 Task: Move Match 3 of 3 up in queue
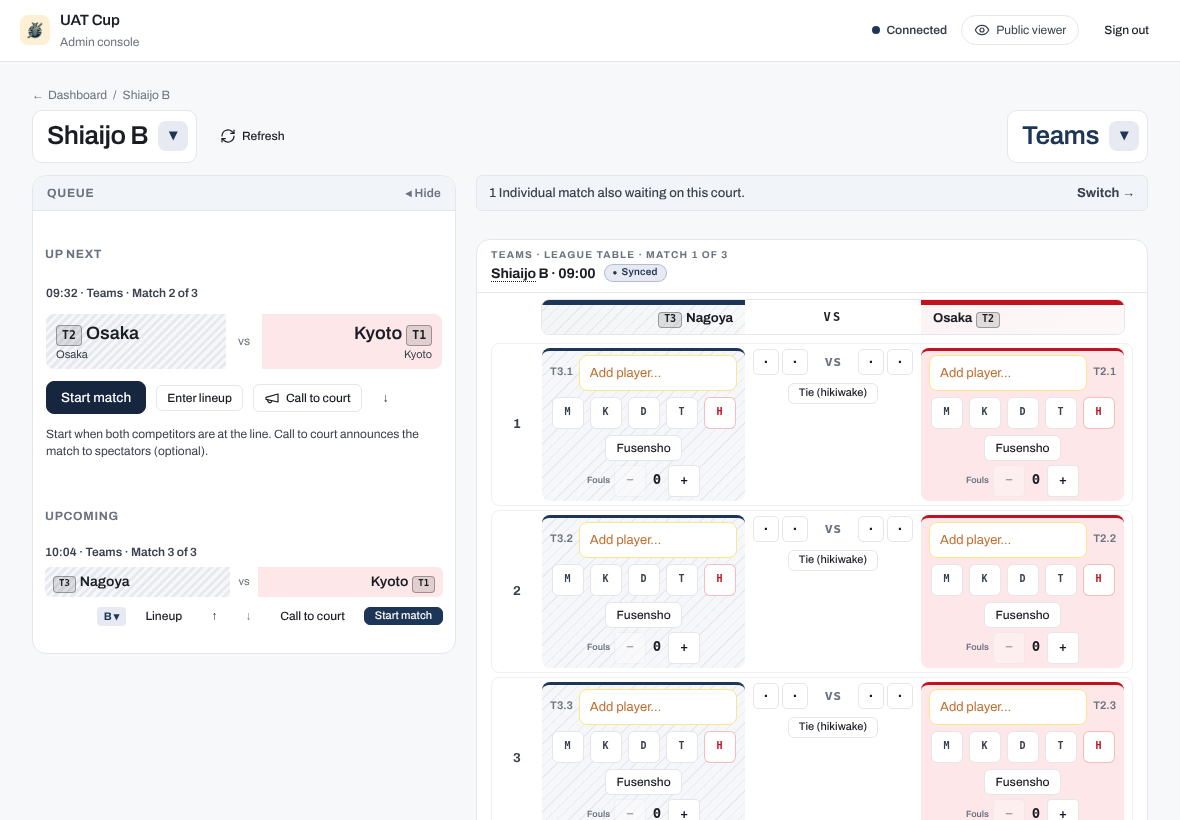pyautogui.click(x=214, y=616)
